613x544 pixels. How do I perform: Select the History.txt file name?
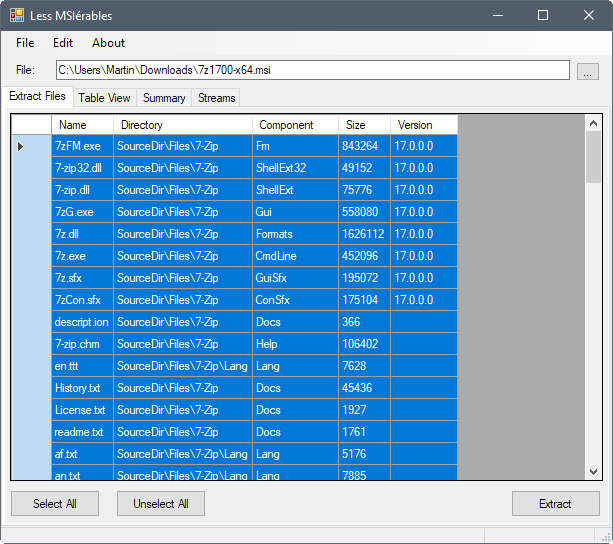click(x=78, y=388)
